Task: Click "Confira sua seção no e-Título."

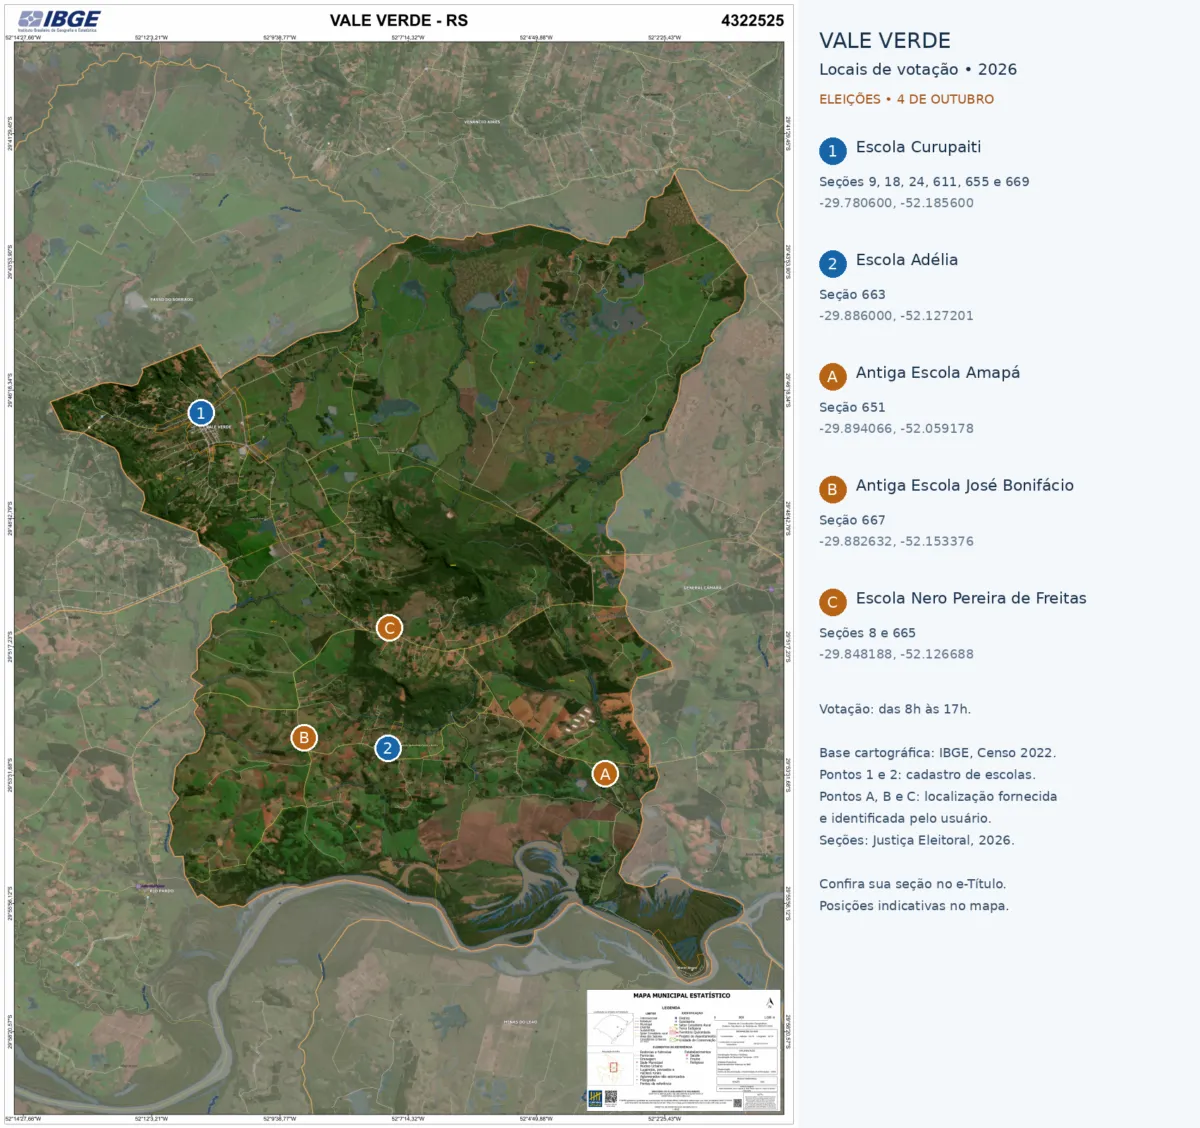Action: click(x=913, y=884)
